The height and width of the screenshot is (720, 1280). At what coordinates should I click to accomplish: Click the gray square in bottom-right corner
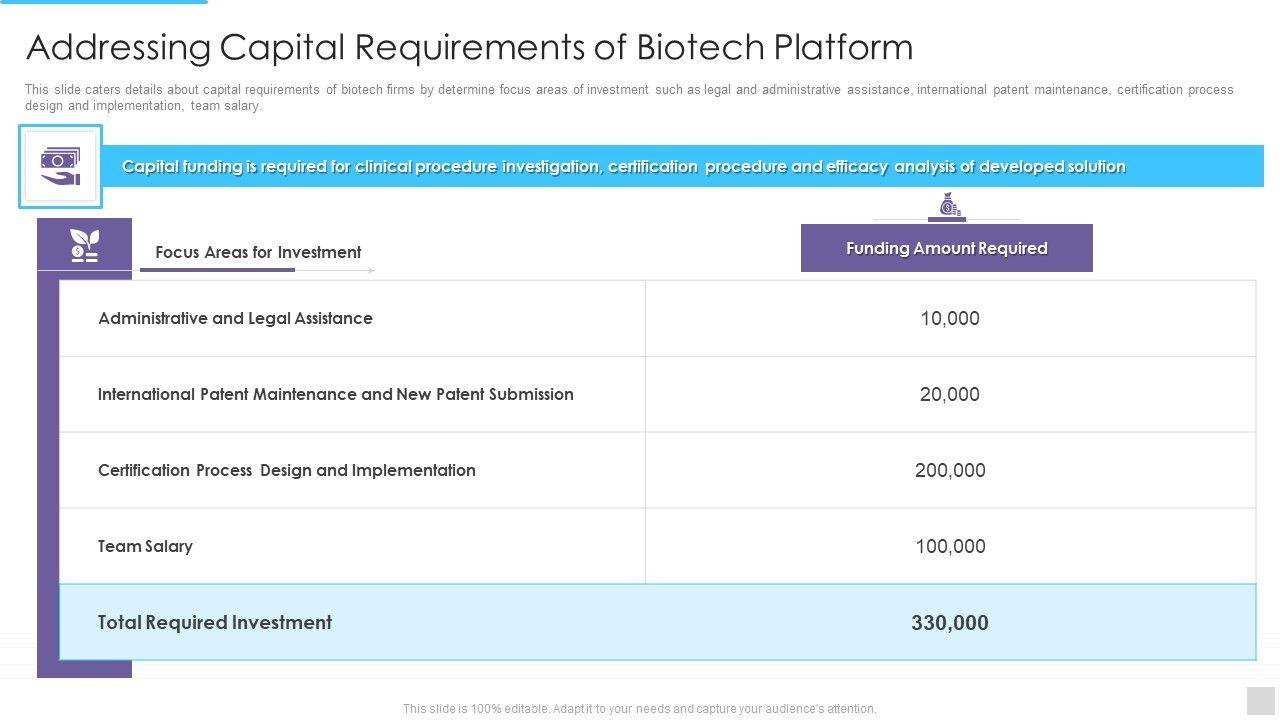click(1260, 700)
